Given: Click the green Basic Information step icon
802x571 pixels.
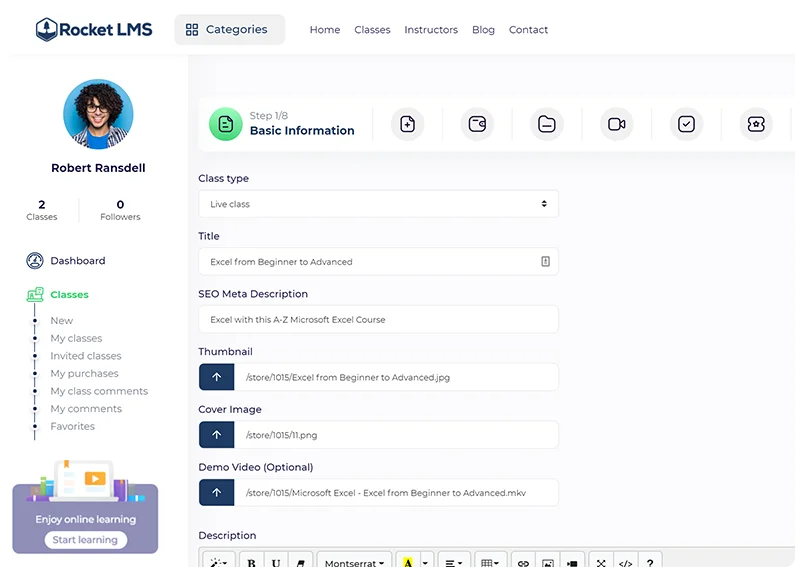Looking at the screenshot, I should click(226, 124).
